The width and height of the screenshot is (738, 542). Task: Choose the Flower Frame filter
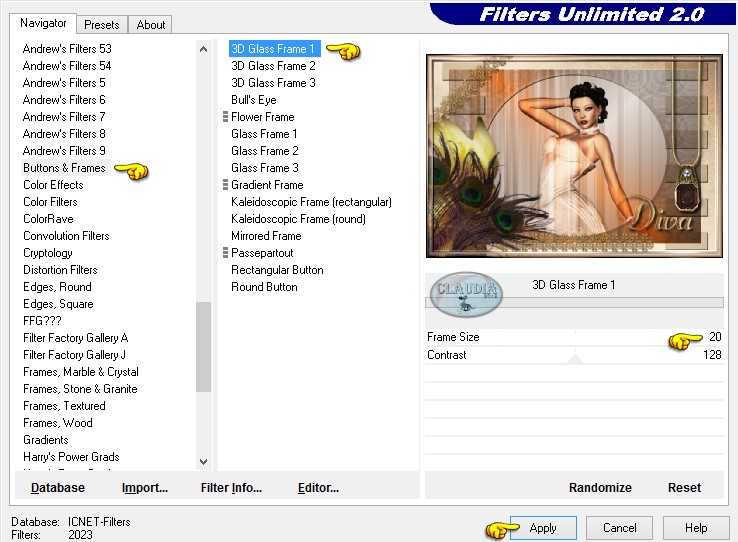tap(263, 117)
